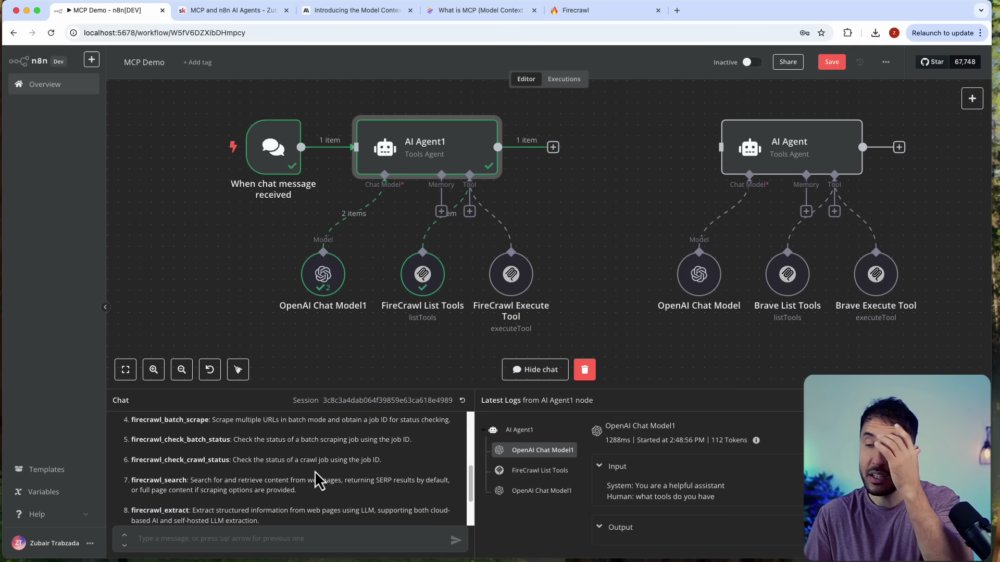Select AI Agent1 in the logs tree

(x=519, y=429)
